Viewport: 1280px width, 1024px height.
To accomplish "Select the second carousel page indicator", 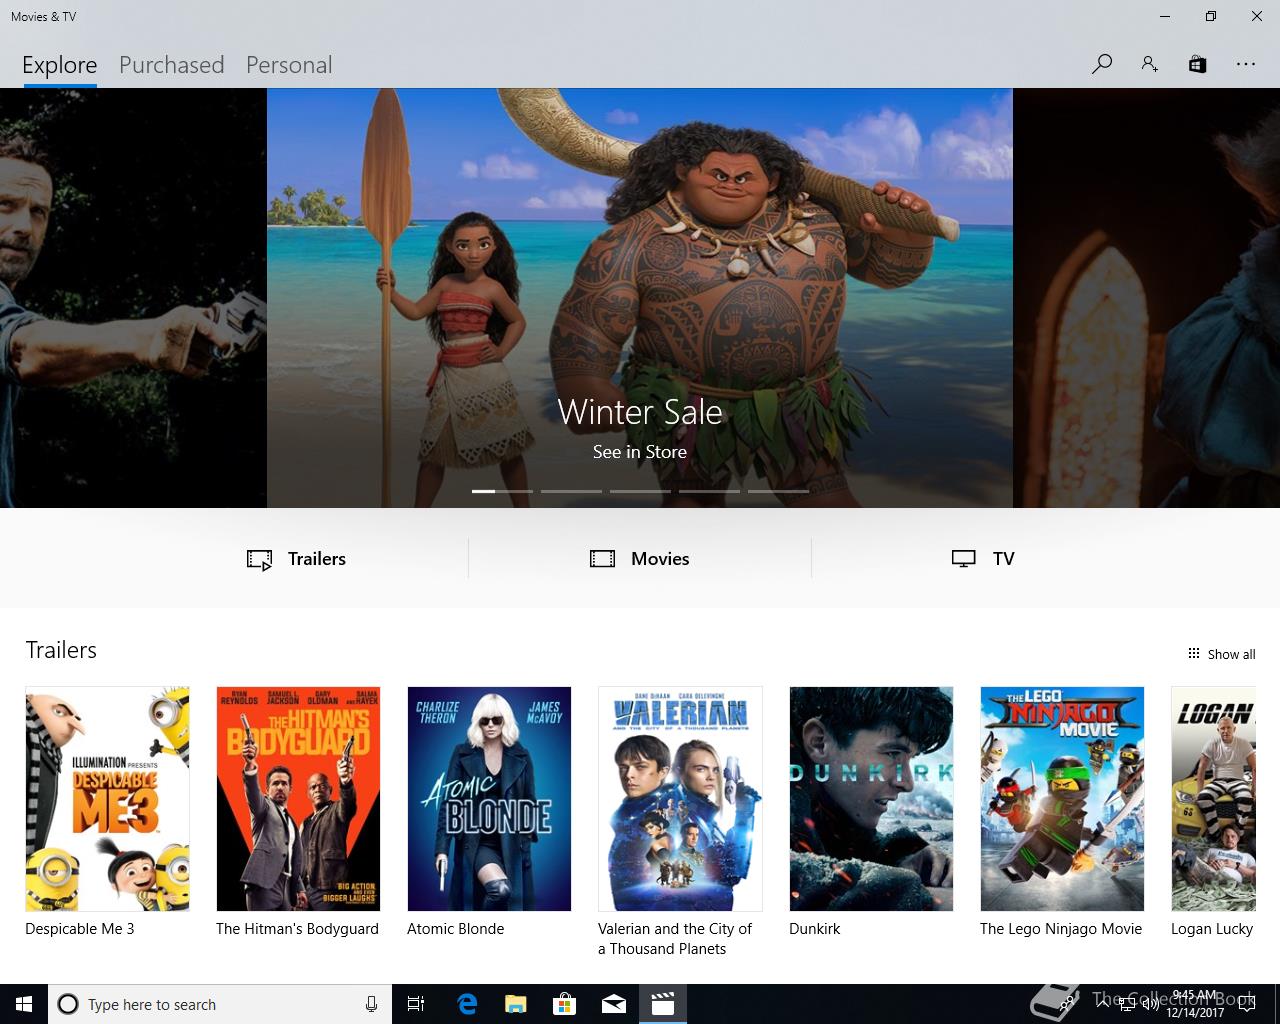I will pyautogui.click(x=571, y=491).
